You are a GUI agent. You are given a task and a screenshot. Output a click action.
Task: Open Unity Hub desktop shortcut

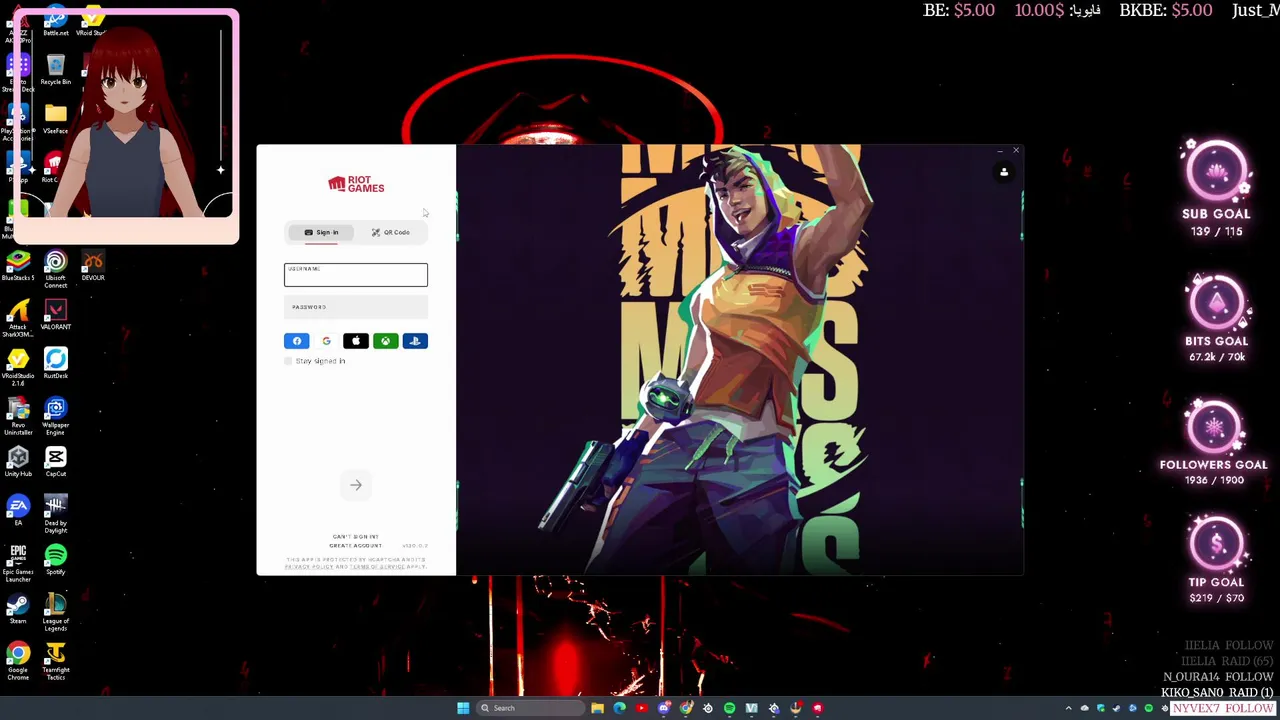point(18,462)
